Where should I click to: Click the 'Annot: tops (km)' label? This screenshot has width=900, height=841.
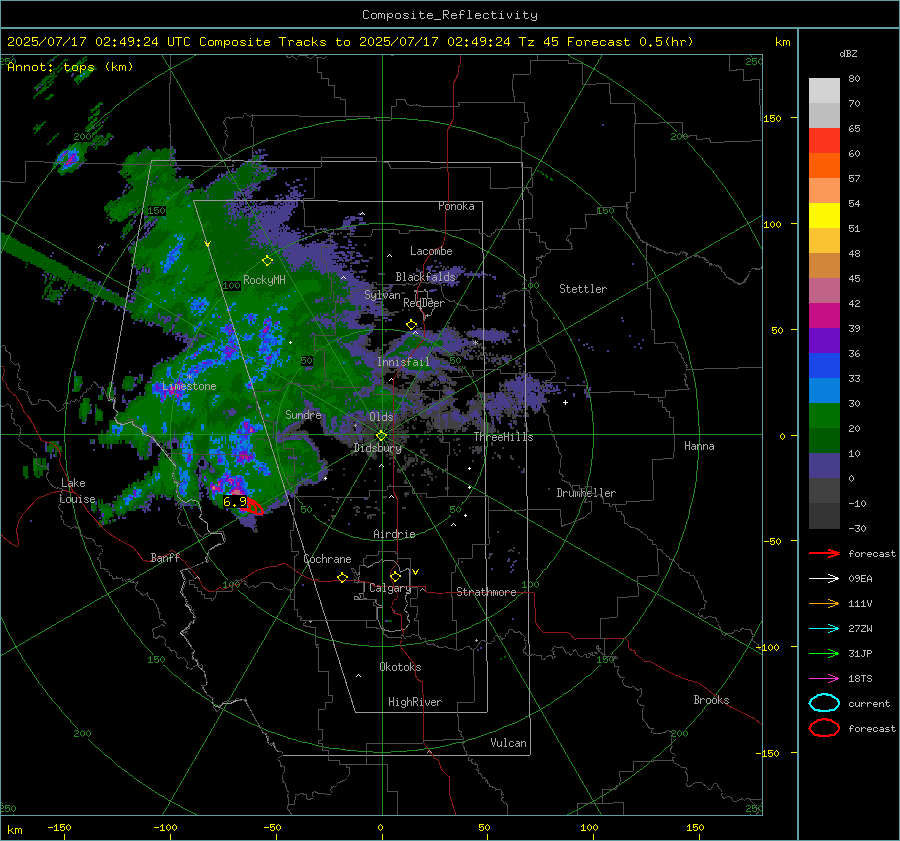point(70,67)
